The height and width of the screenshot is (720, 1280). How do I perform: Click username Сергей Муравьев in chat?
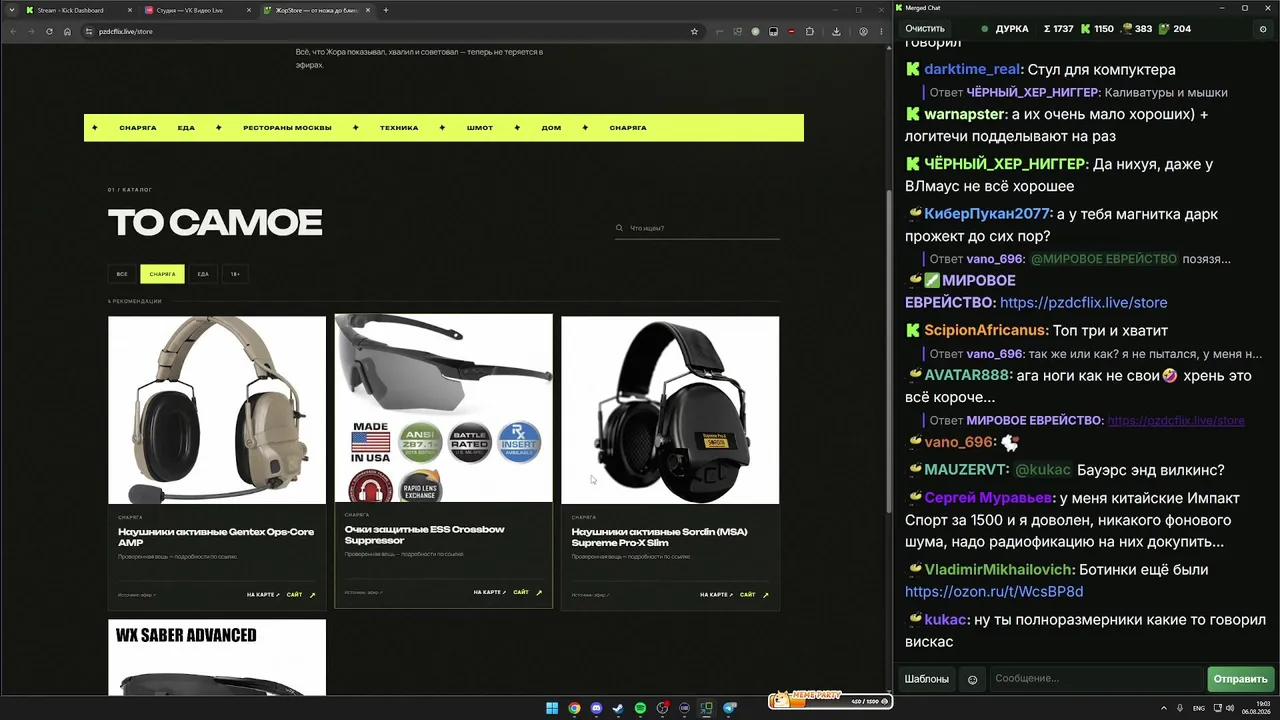(988, 498)
